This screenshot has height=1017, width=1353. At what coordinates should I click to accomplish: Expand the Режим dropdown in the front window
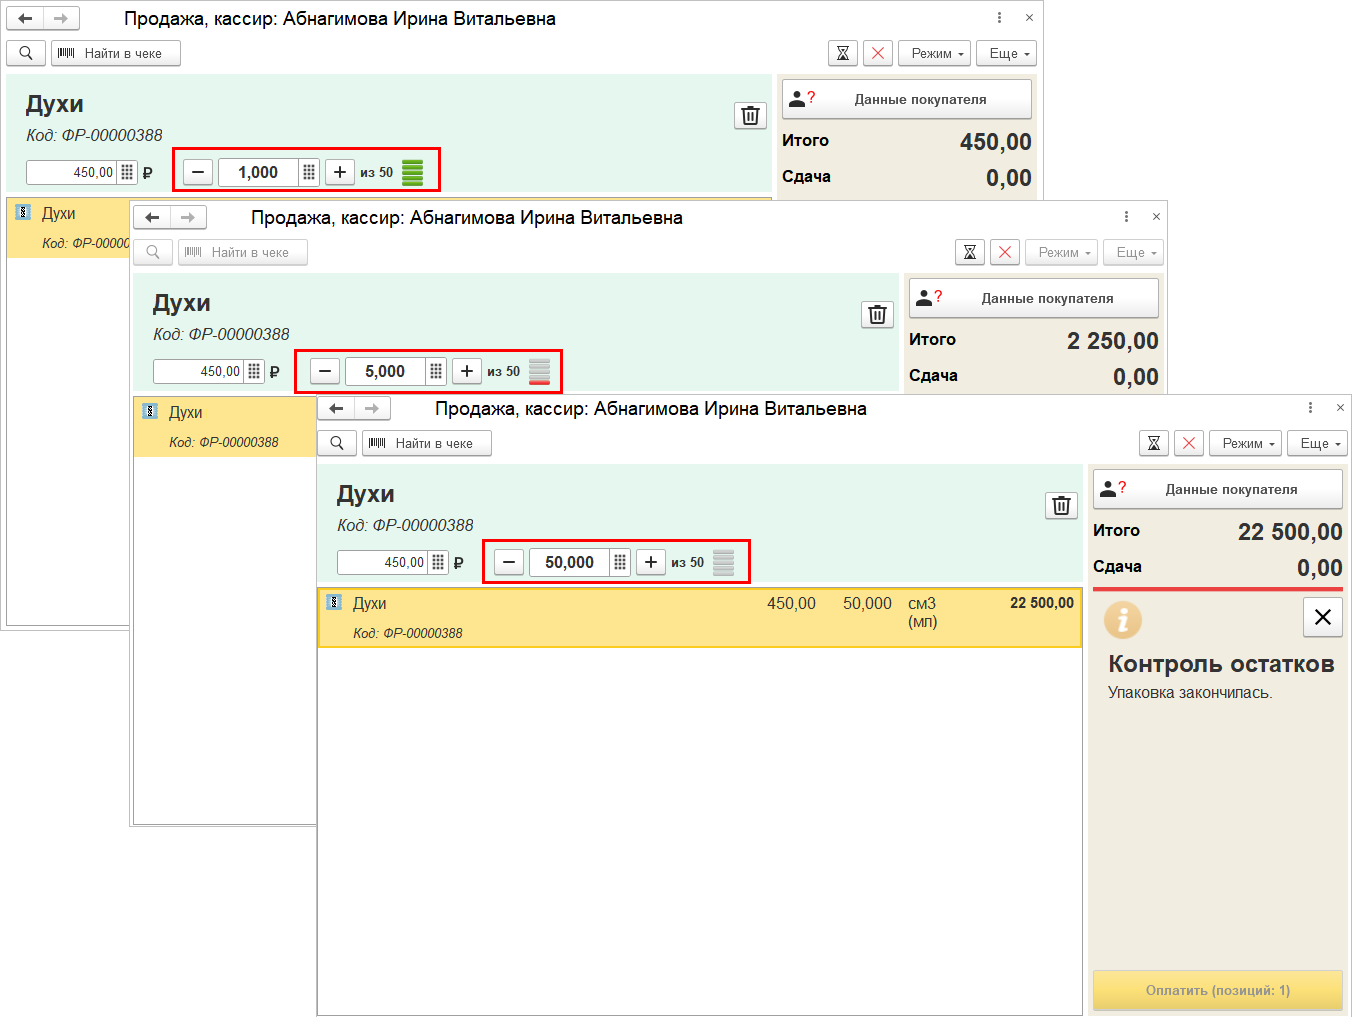point(1245,443)
